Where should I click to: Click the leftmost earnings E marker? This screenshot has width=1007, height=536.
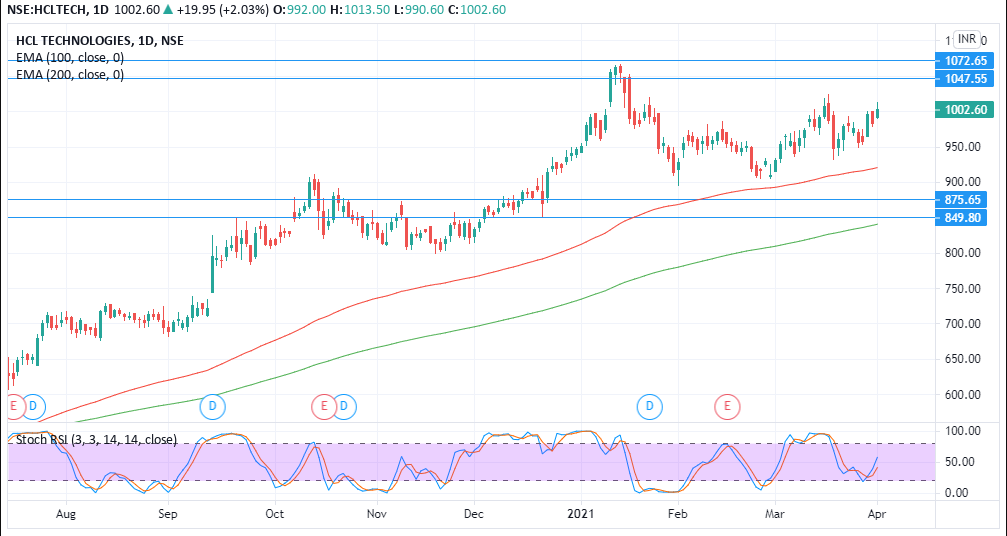13,406
